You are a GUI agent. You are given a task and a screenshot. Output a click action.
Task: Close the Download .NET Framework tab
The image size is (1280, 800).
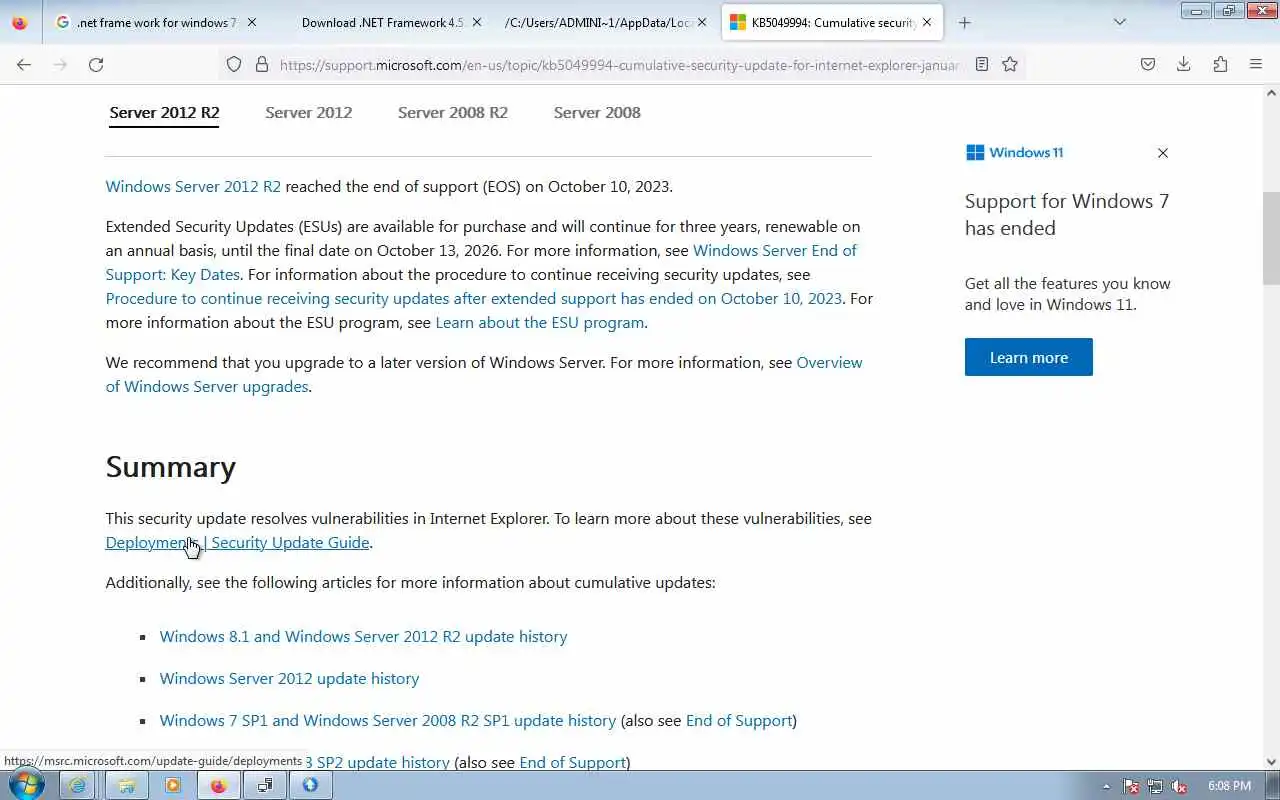click(x=476, y=22)
